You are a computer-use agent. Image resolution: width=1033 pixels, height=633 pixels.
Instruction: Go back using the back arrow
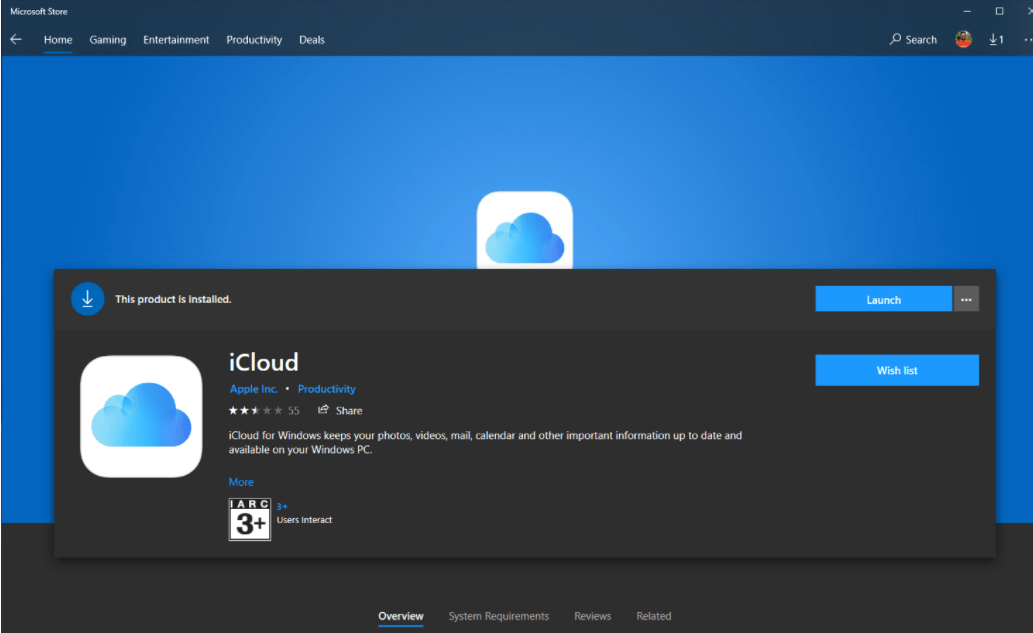tap(15, 39)
